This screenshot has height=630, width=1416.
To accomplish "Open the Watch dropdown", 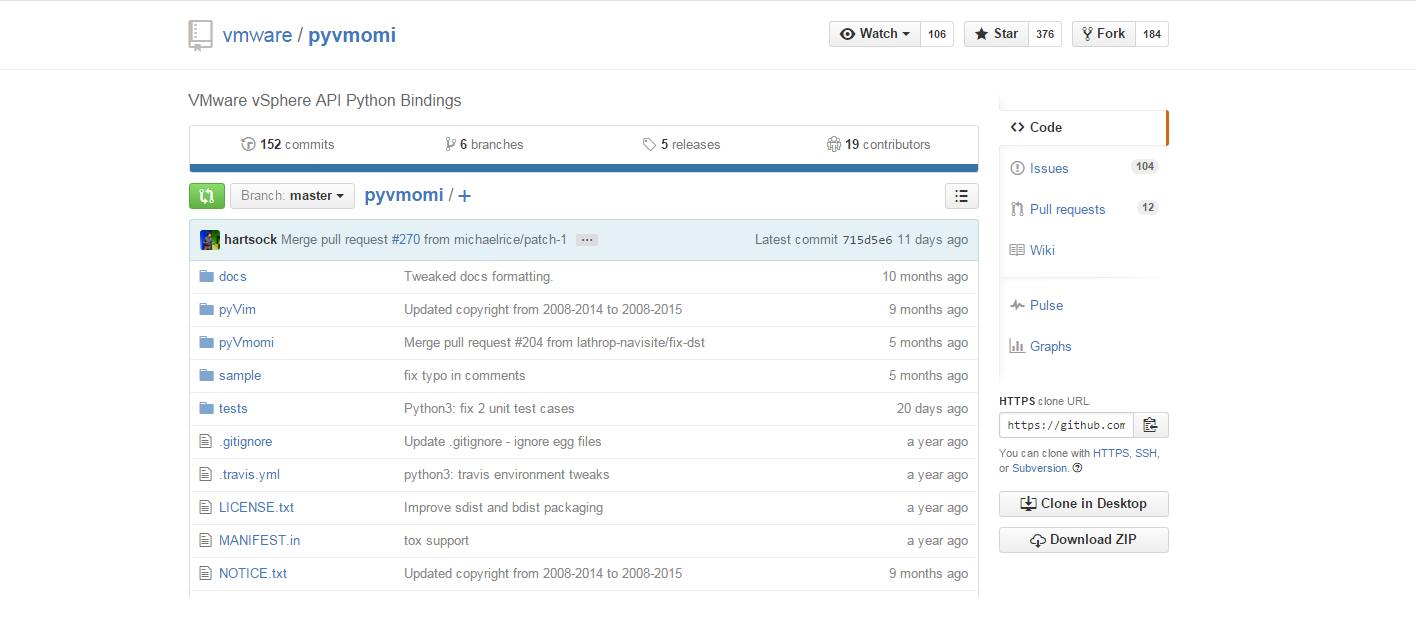I will tap(874, 34).
